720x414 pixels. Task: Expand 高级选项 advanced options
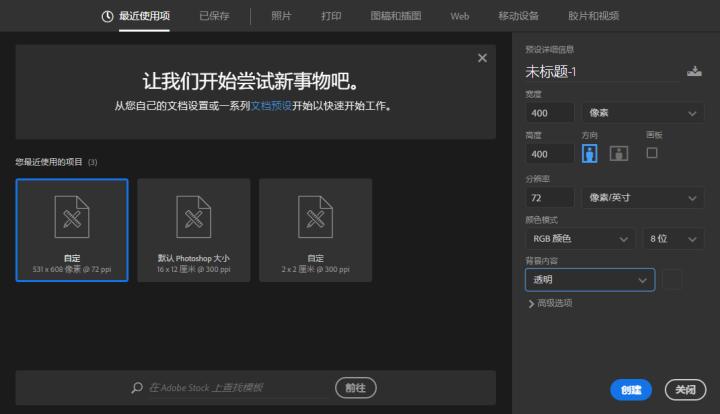tap(550, 303)
